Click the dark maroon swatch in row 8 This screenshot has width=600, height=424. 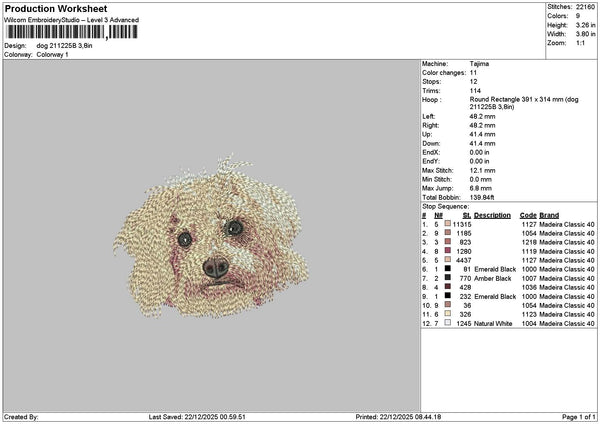point(447,287)
